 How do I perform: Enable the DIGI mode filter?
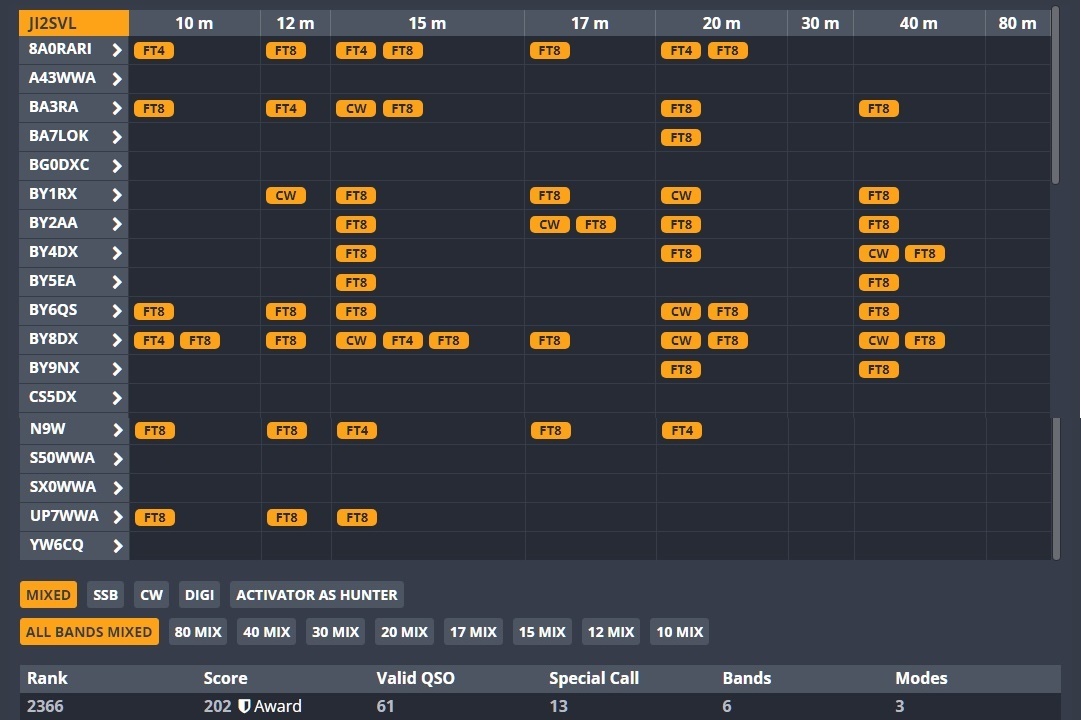[199, 595]
